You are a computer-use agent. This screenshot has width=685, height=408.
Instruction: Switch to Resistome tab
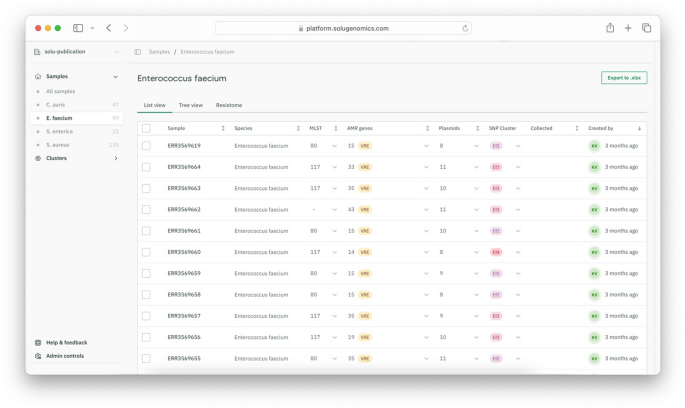[229, 105]
